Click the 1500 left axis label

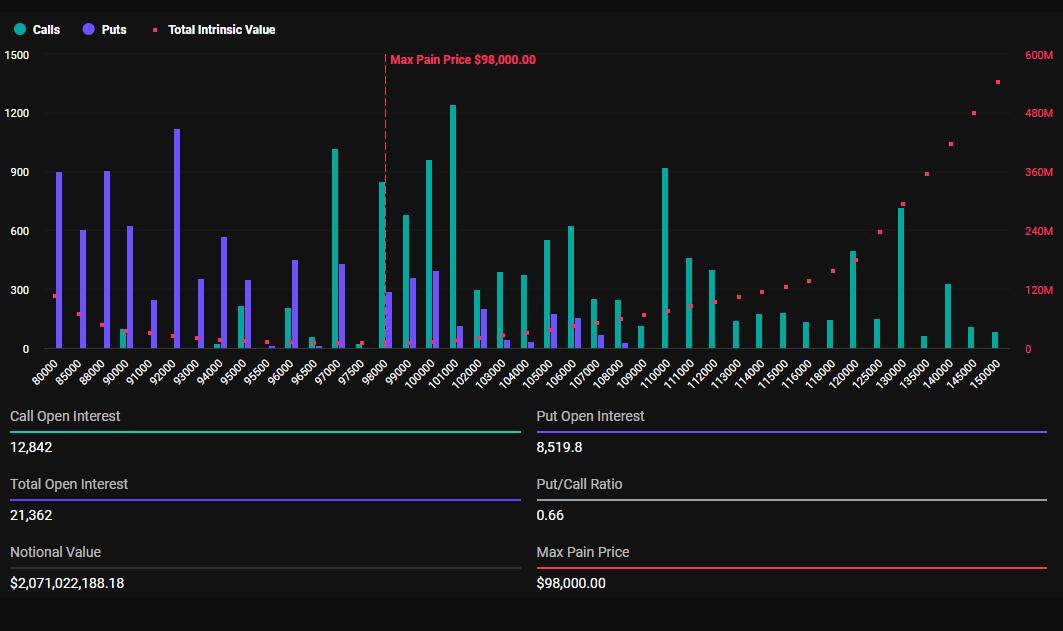click(17, 55)
